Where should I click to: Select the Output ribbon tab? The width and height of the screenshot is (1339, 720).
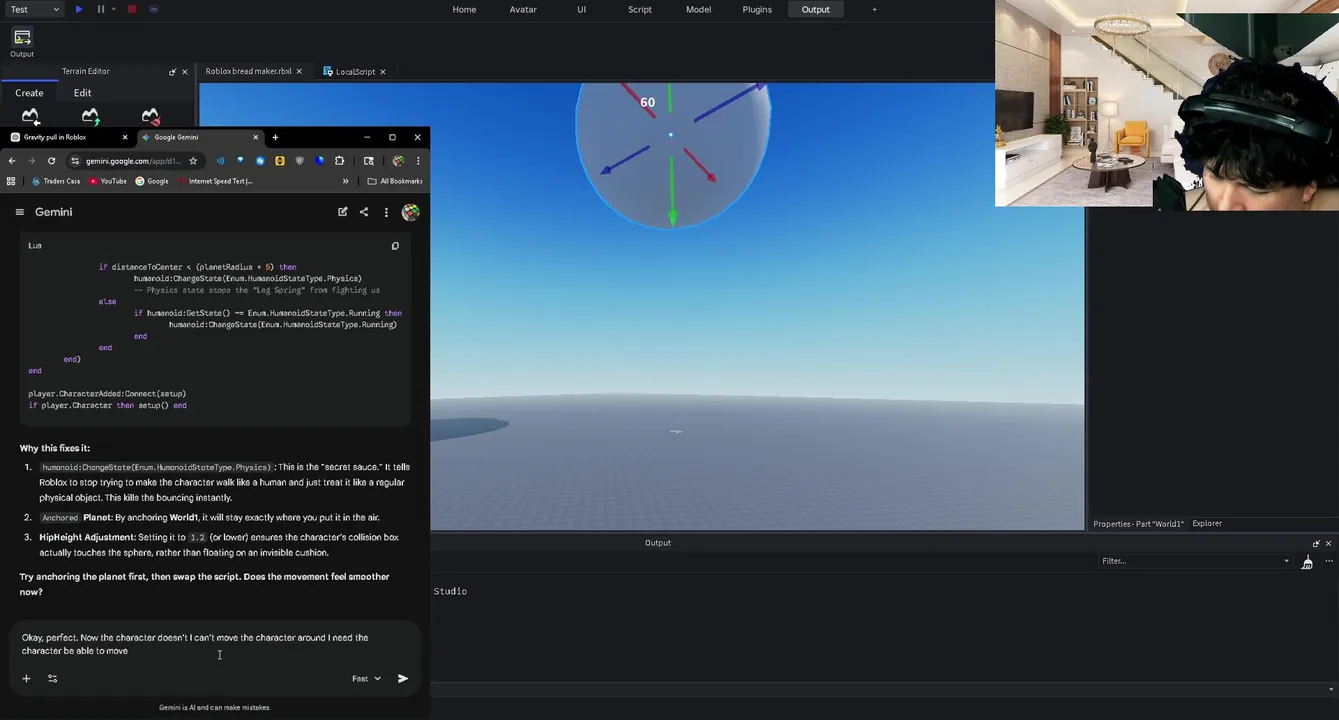click(816, 9)
